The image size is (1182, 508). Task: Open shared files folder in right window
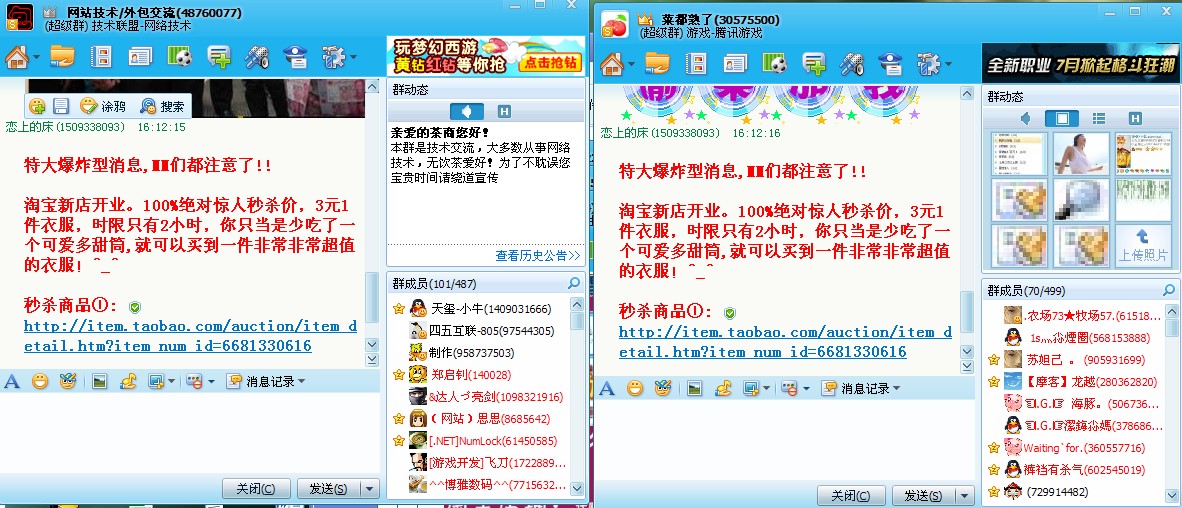point(657,63)
